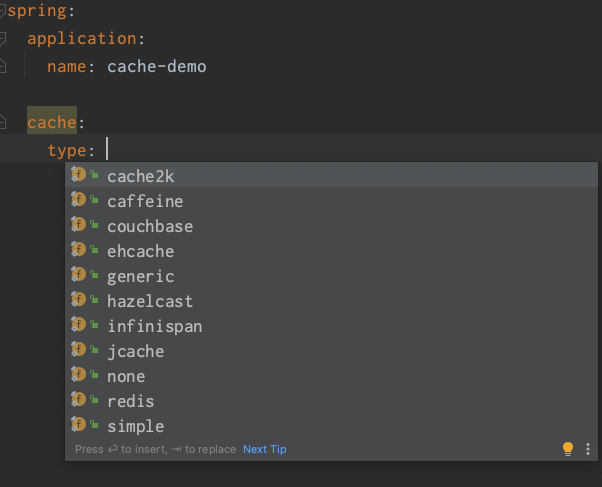Viewport: 602px width, 487px height.
Task: Collapse the application block fold marker
Action: 2,39
